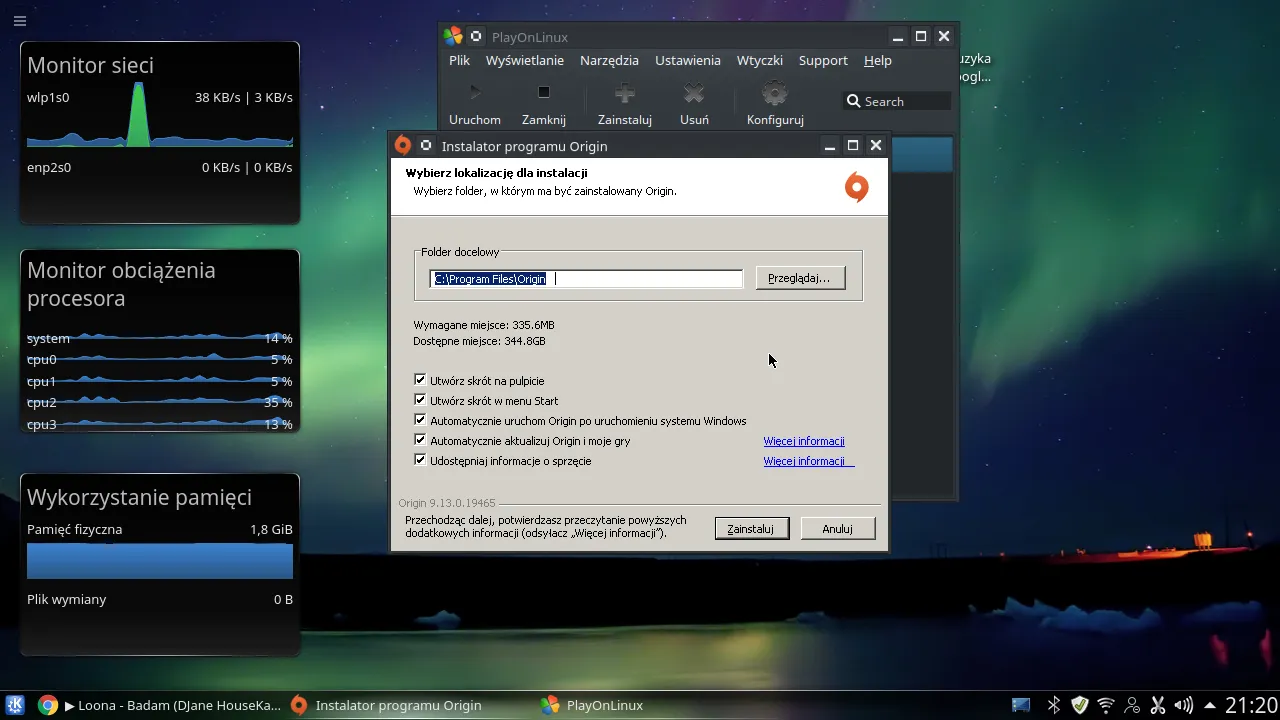The image size is (1280, 720).
Task: Toggle Udostępniaj informacje o sprzęcie checkbox
Action: 420,460
